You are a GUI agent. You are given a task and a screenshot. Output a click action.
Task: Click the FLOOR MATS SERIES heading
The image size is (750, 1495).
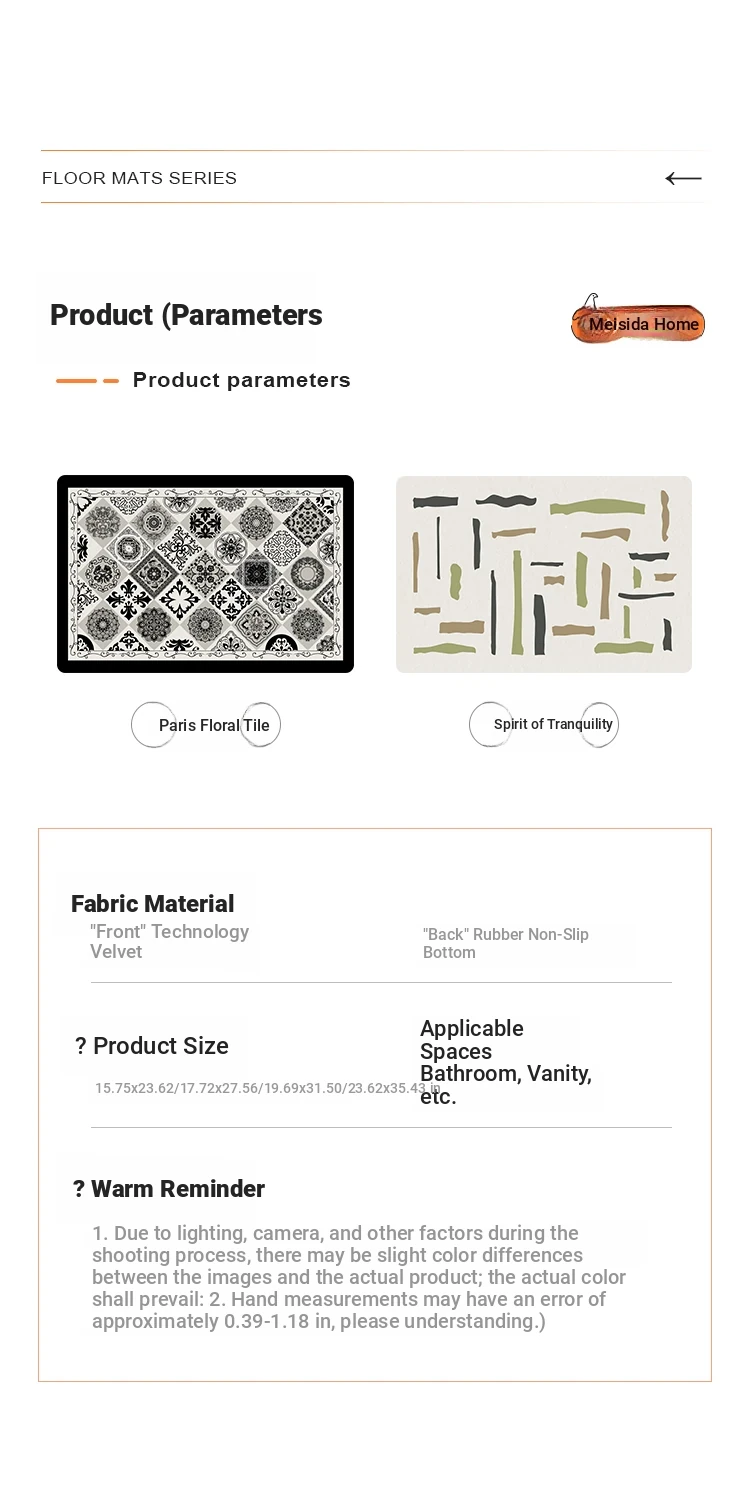coord(139,178)
